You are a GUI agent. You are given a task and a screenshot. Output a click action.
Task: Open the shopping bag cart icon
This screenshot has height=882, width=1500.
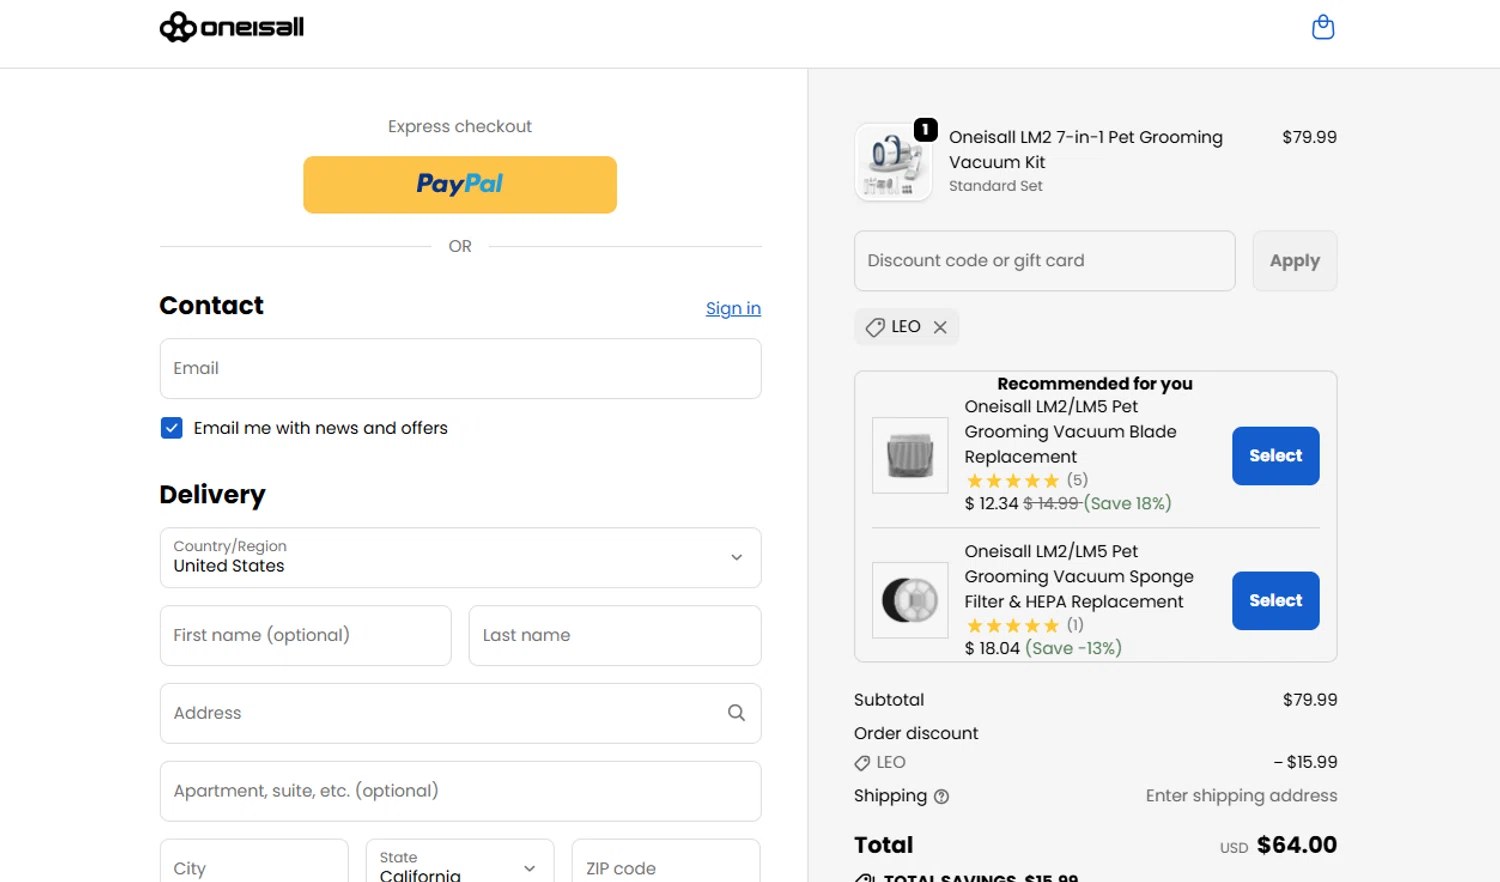tap(1323, 27)
